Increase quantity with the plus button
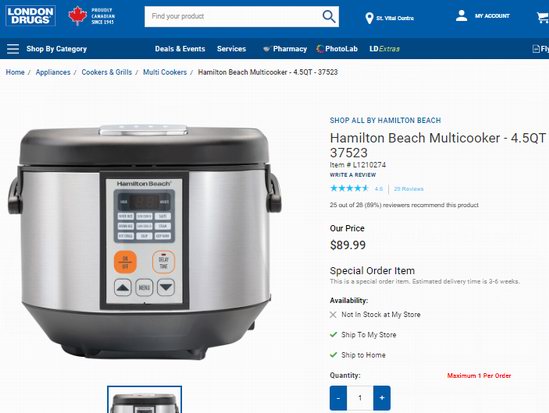Viewport: 549px width, 413px height. (382, 398)
